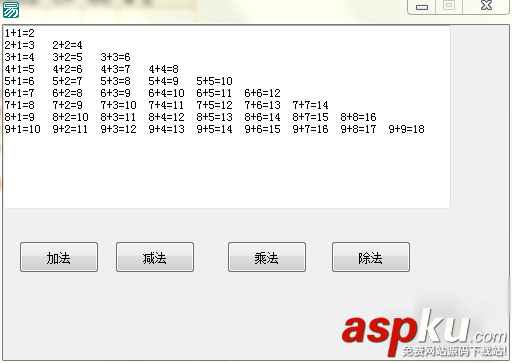Click the text "7+5=12"

coord(214,105)
